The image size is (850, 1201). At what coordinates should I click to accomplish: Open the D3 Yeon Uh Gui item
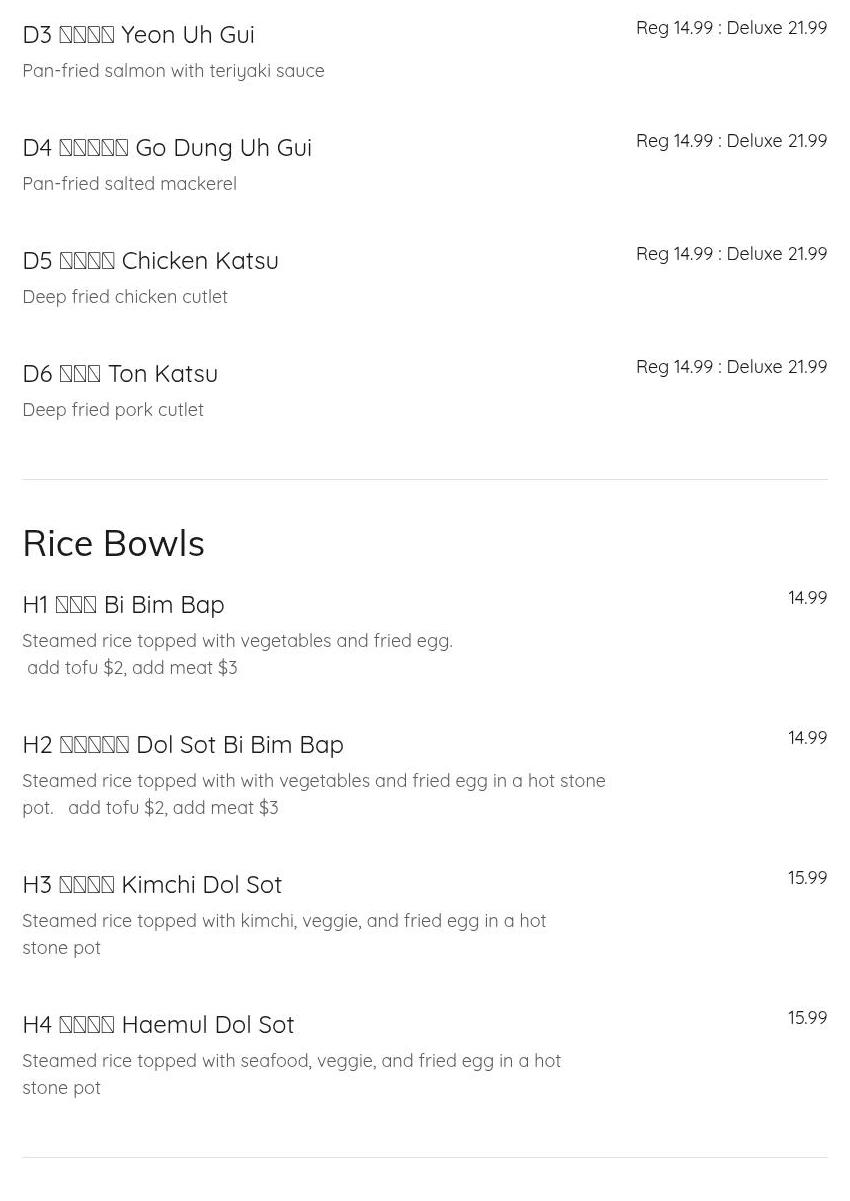coord(138,35)
